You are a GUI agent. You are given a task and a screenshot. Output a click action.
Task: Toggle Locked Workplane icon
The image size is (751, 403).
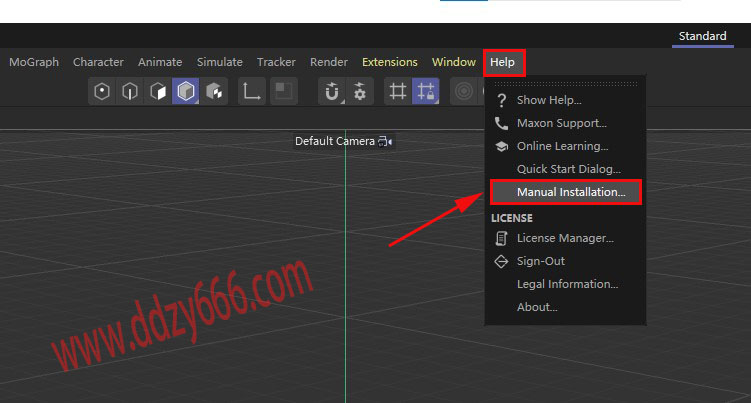click(426, 91)
